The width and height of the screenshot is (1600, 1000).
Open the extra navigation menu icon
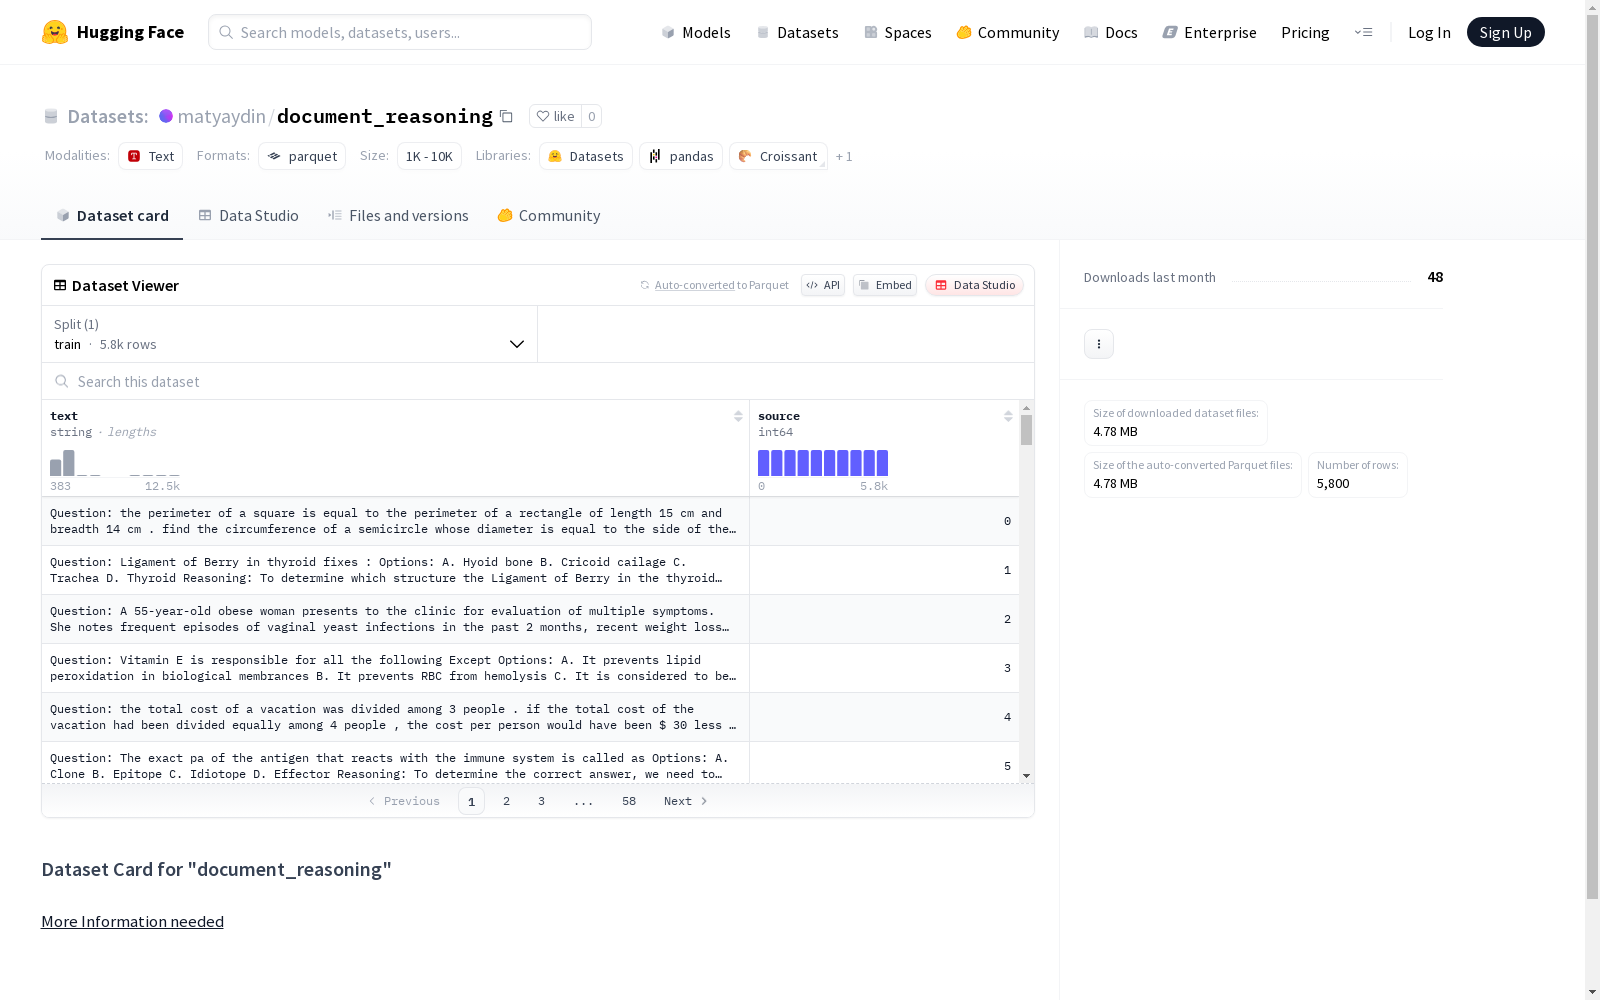point(1363,32)
